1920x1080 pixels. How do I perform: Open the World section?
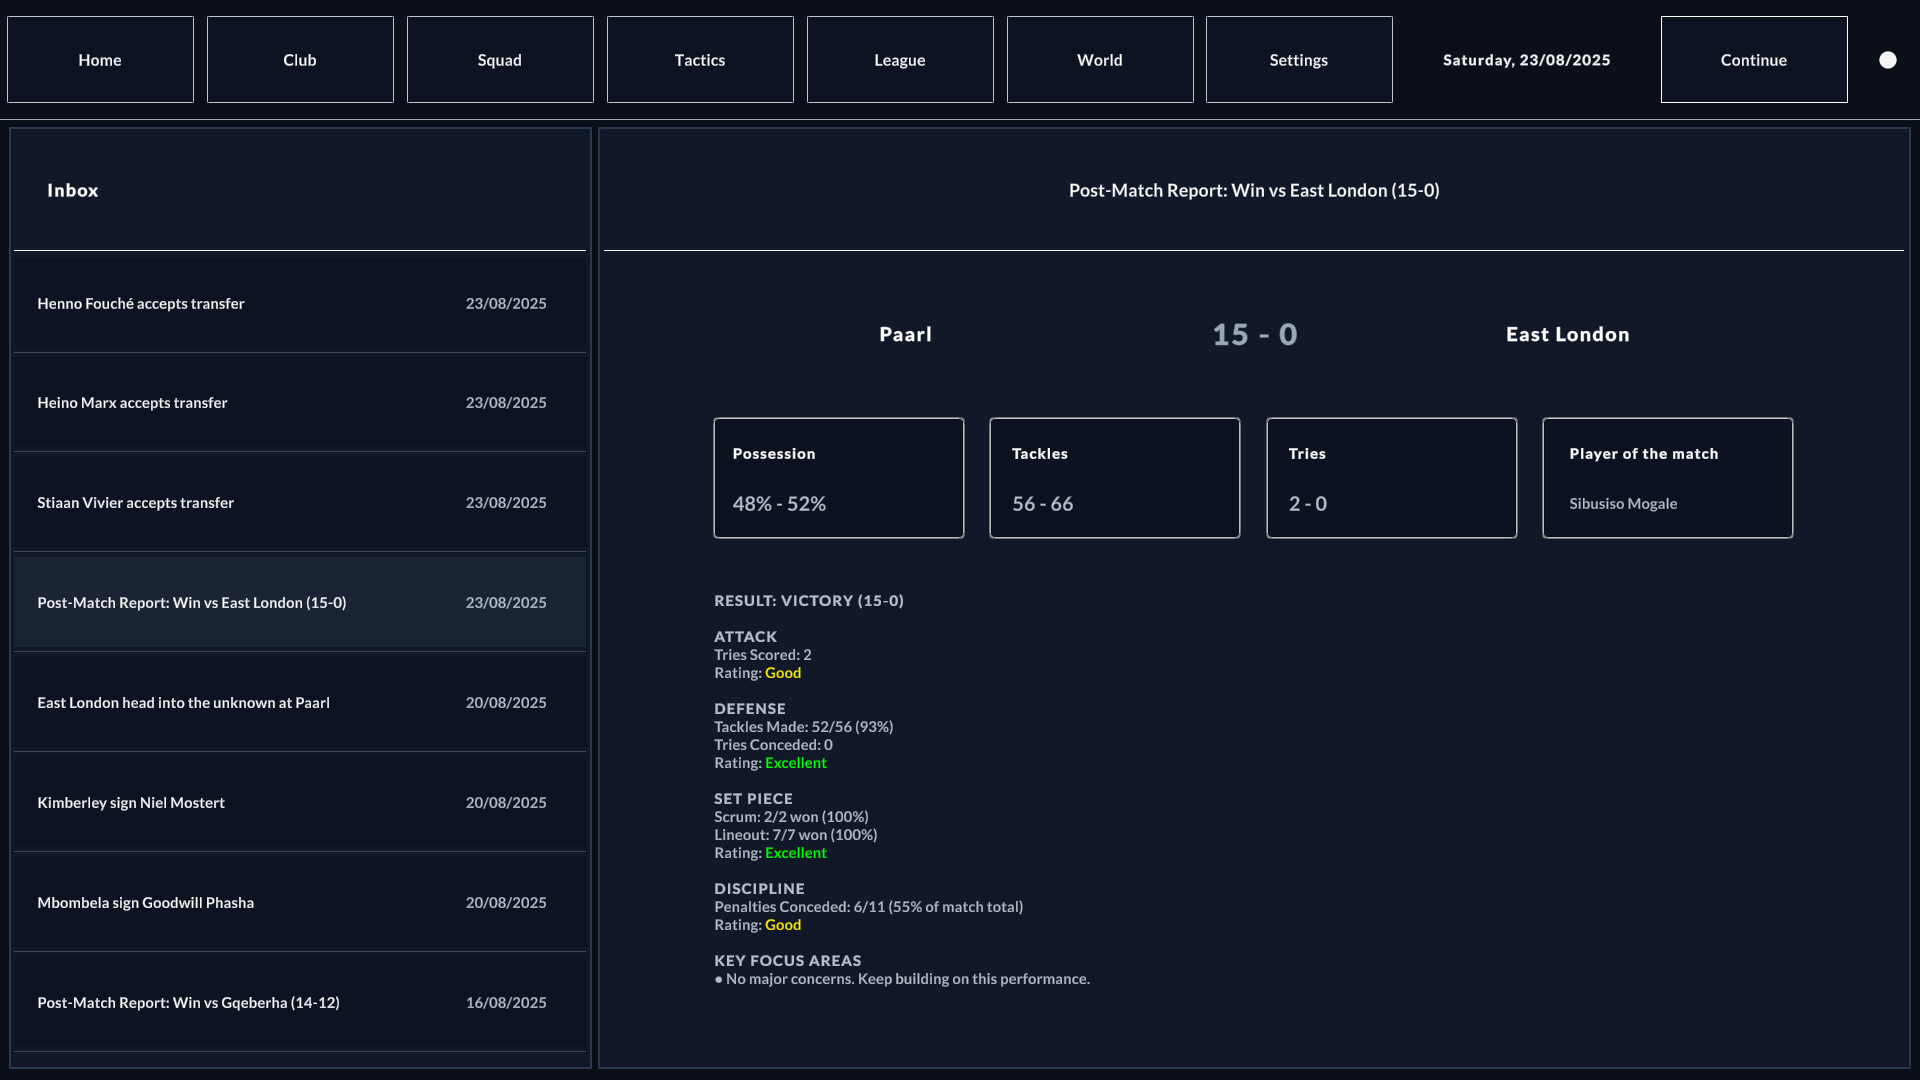[1098, 59]
